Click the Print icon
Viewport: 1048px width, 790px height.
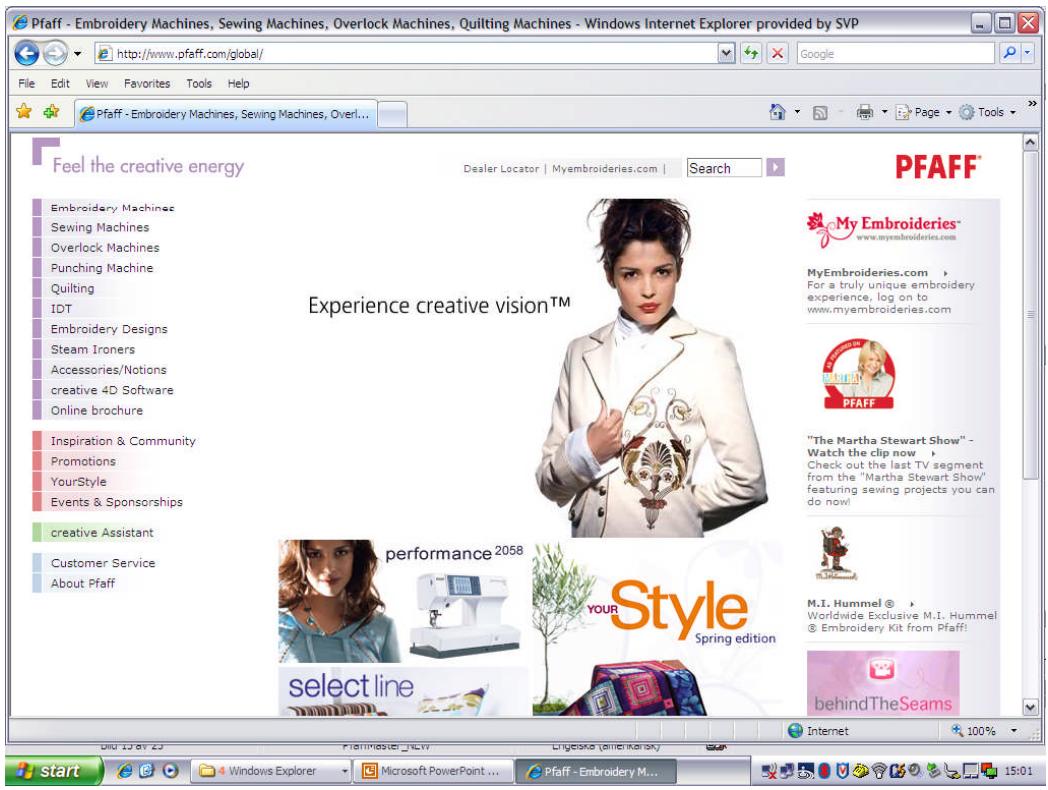[x=865, y=112]
